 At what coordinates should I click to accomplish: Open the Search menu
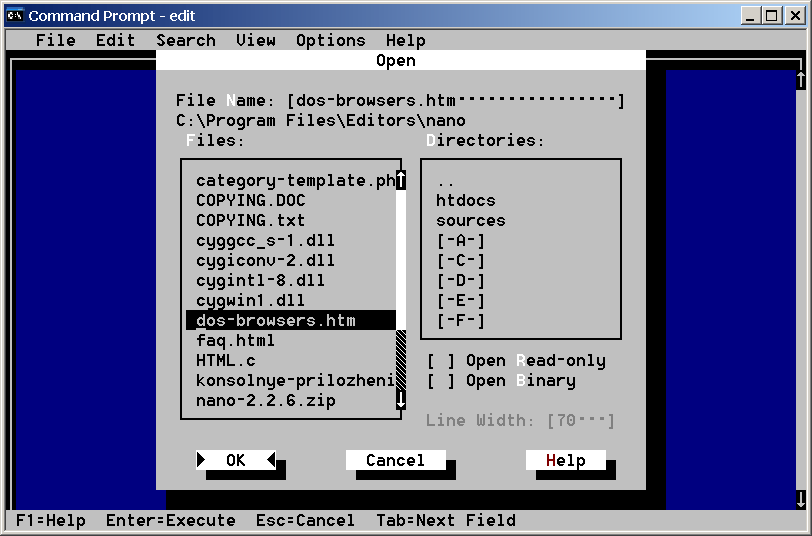185,40
